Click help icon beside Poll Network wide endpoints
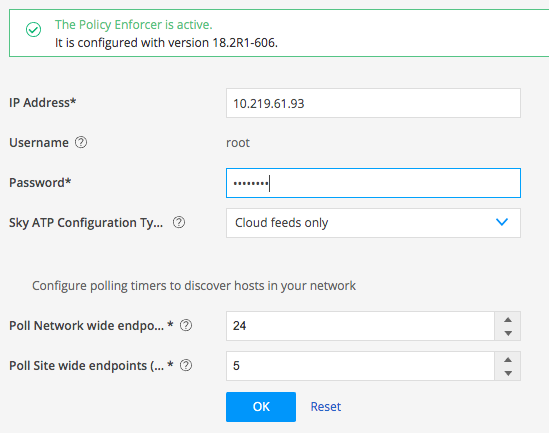Viewport: 549px width, 433px height. point(186,326)
